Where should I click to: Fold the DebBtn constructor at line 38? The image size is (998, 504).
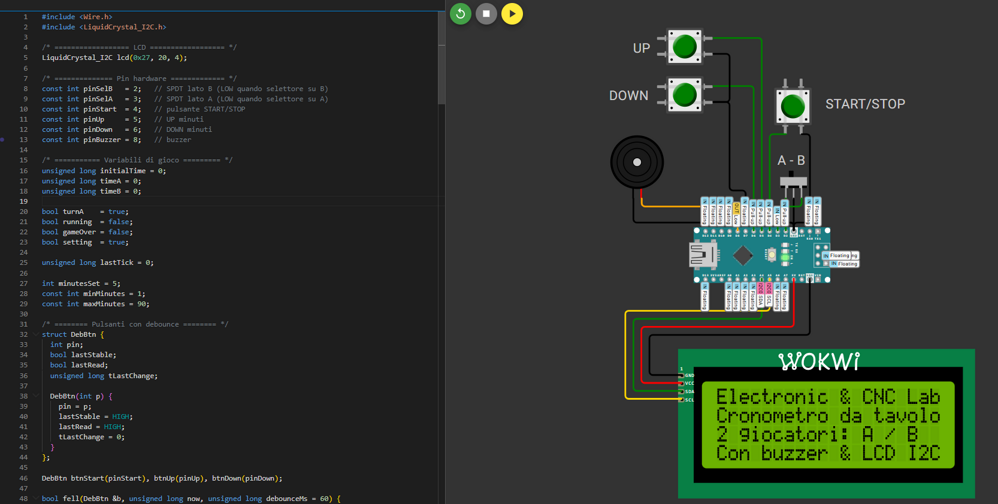(x=36, y=396)
